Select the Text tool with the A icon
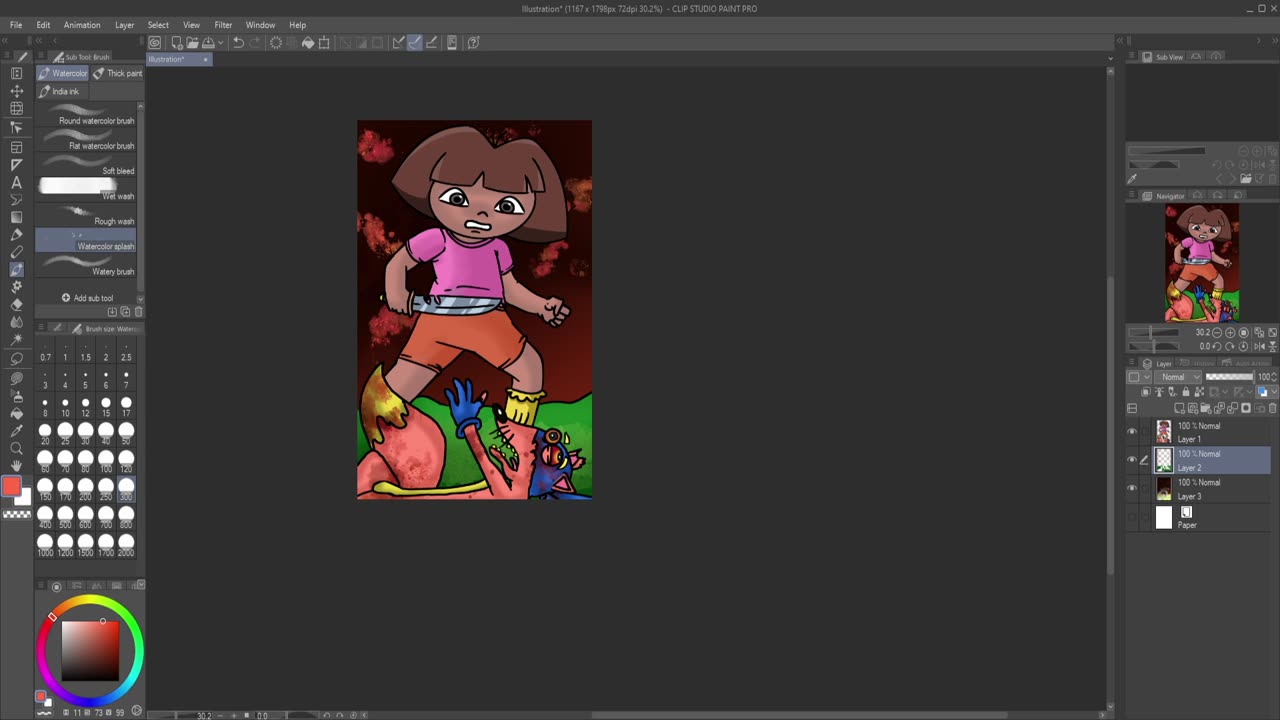The height and width of the screenshot is (720, 1280). [x=16, y=182]
